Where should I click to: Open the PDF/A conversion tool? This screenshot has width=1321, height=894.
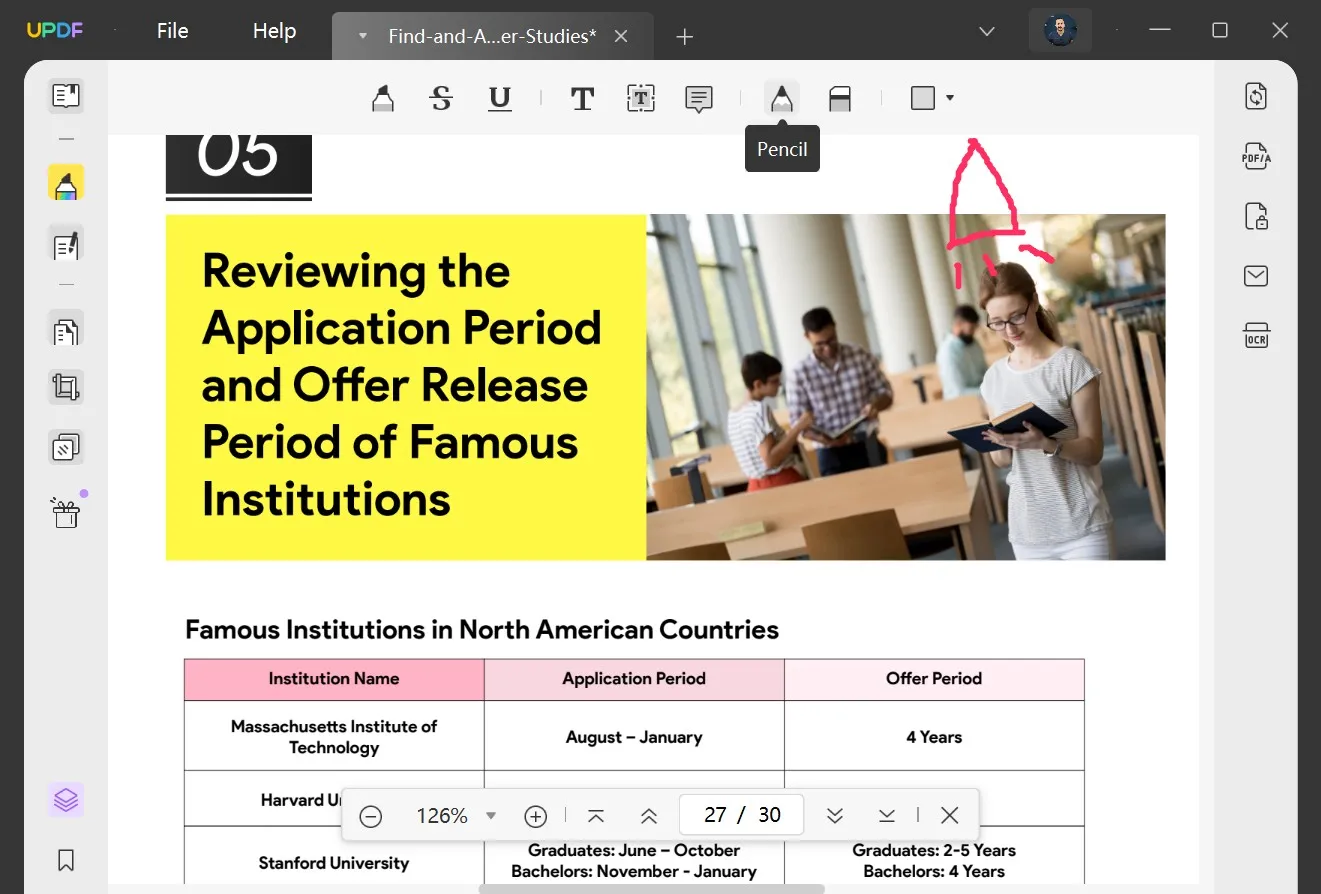[x=1256, y=156]
